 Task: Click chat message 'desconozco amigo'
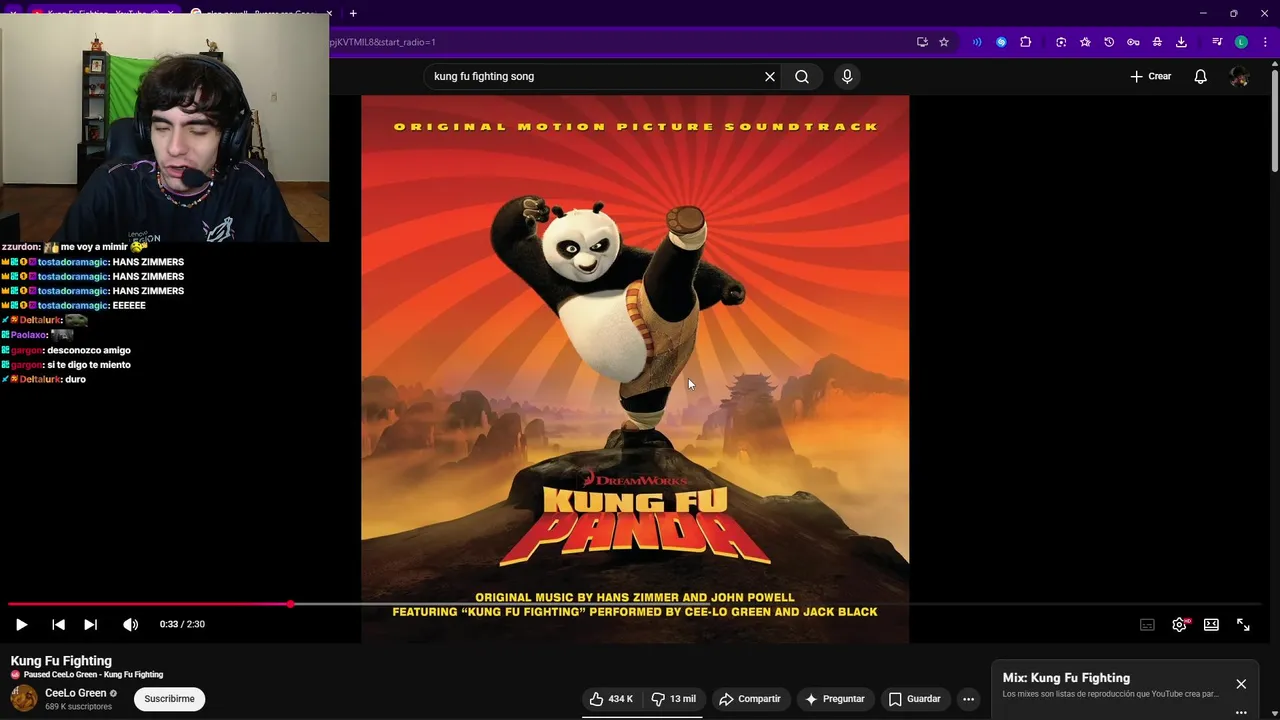click(89, 350)
